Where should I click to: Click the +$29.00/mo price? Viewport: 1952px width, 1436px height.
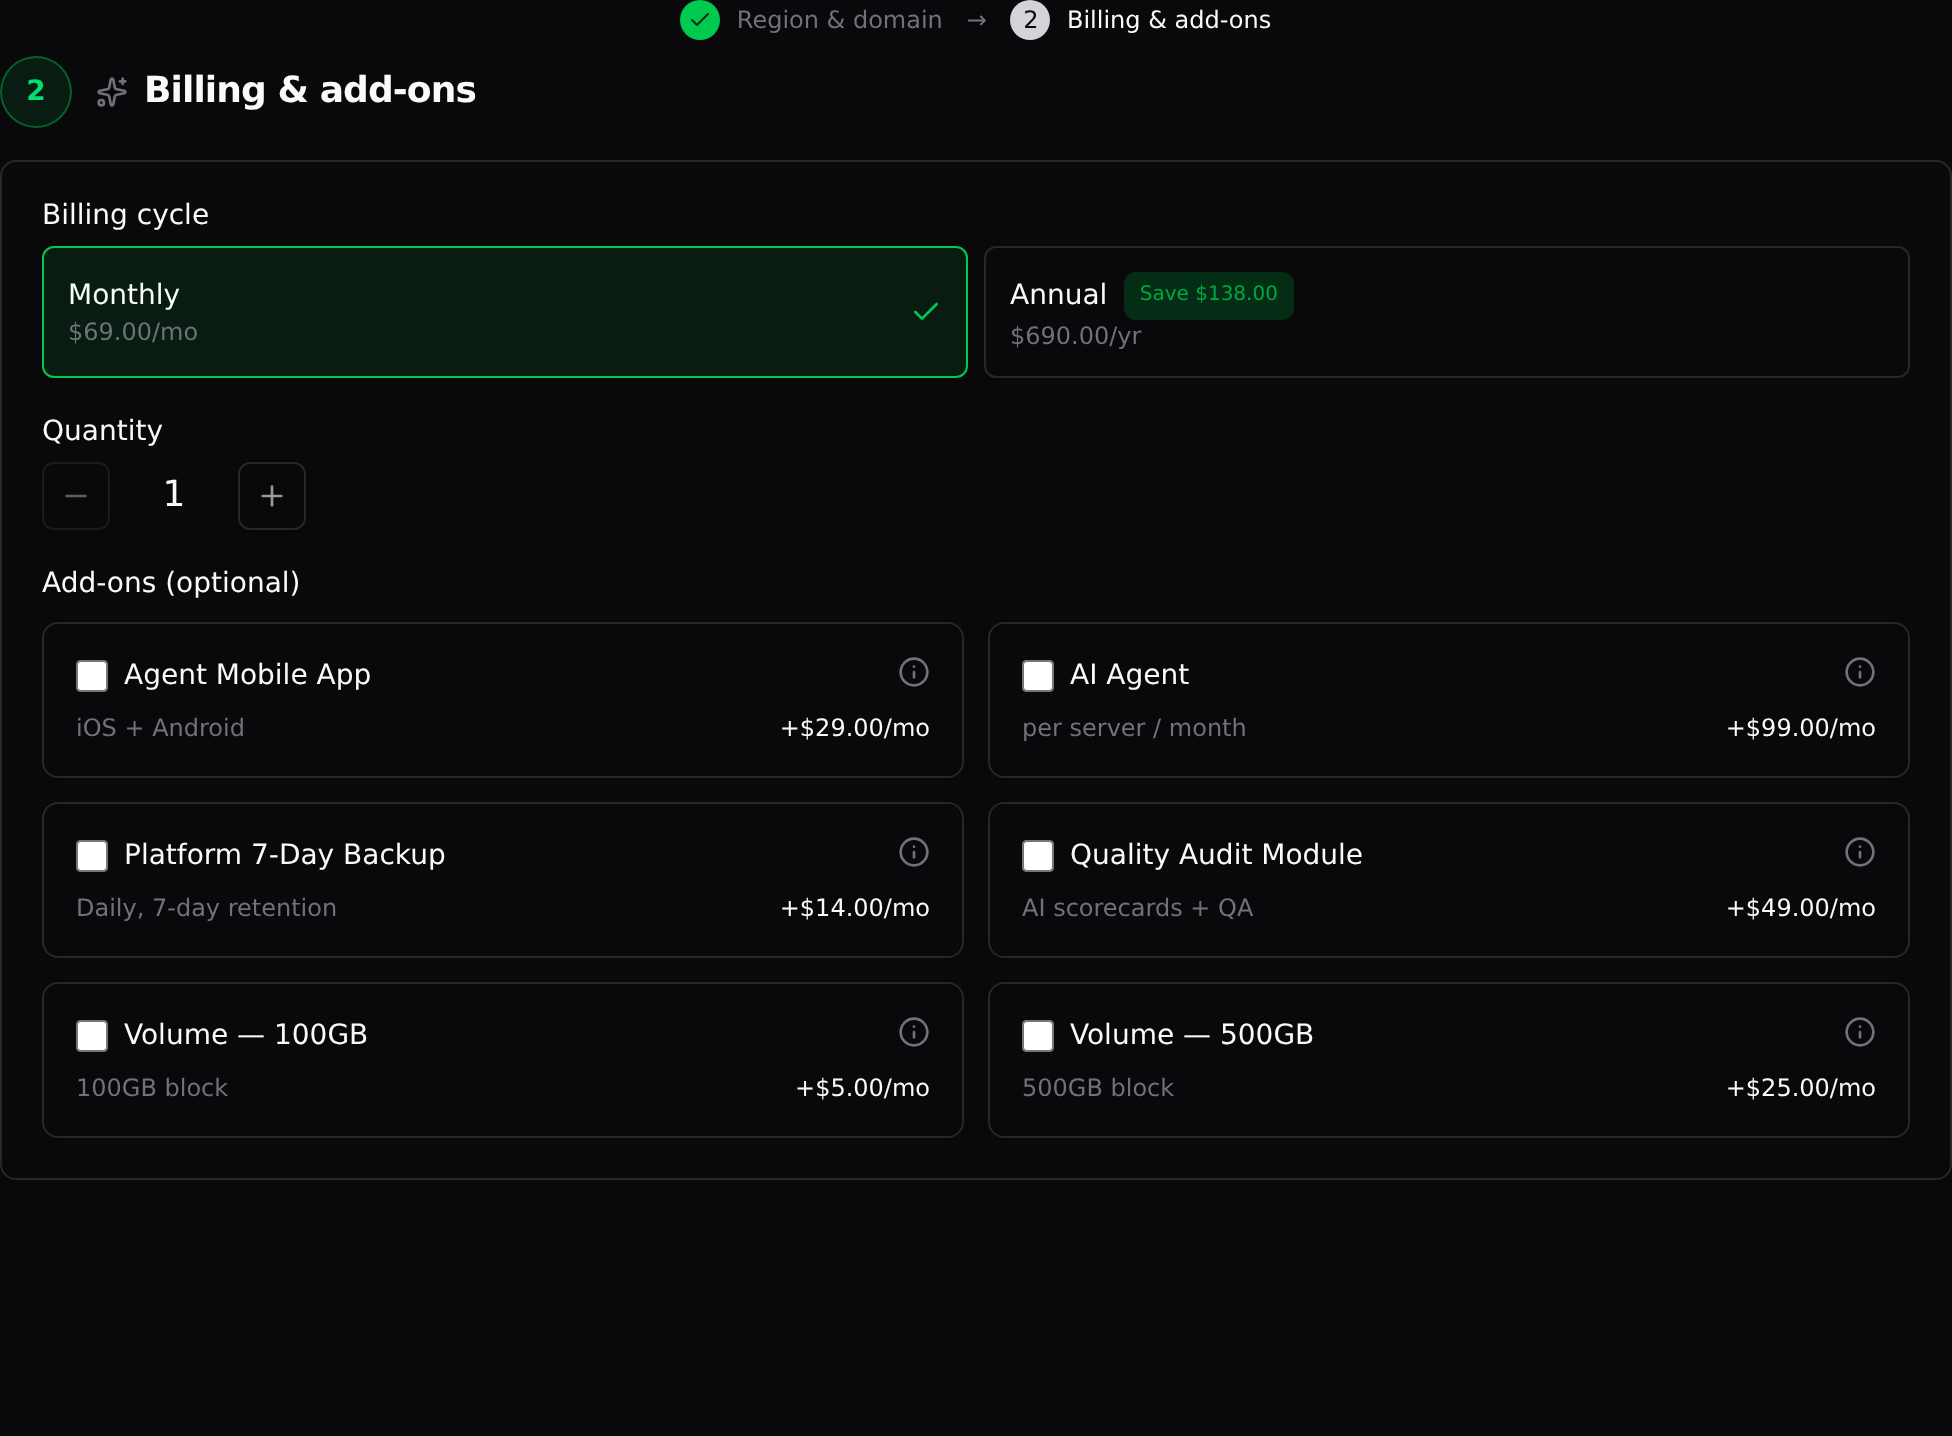(x=855, y=728)
